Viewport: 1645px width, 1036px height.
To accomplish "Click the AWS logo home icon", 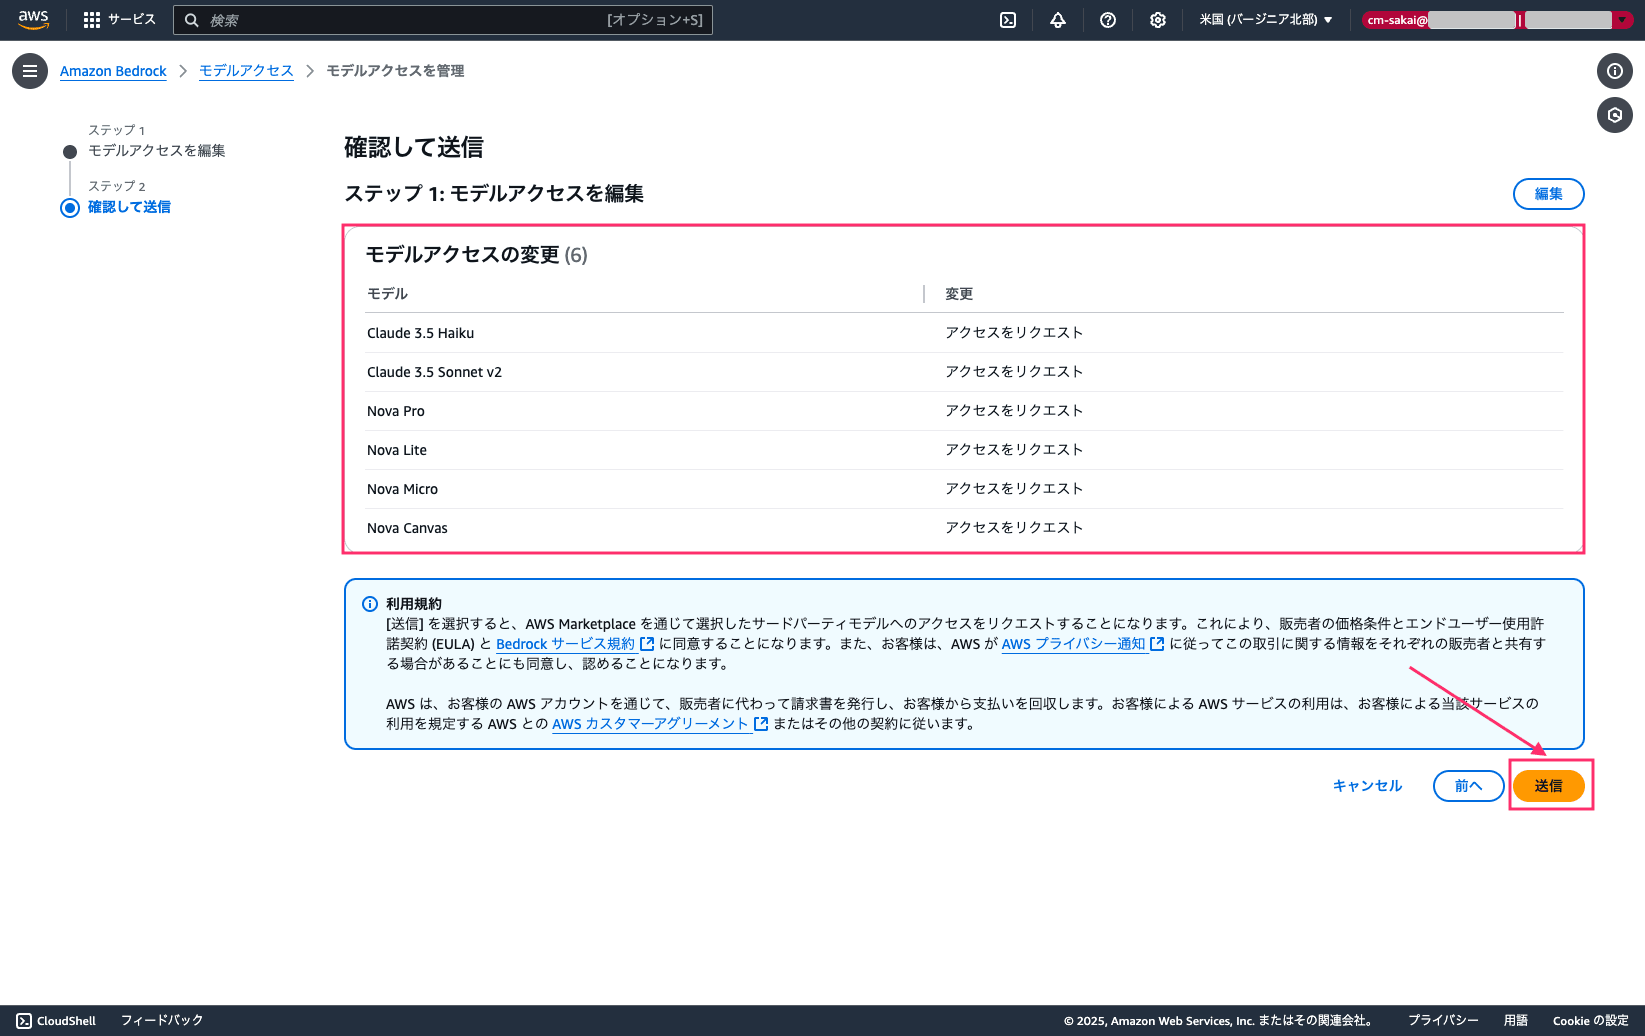I will (x=33, y=19).
